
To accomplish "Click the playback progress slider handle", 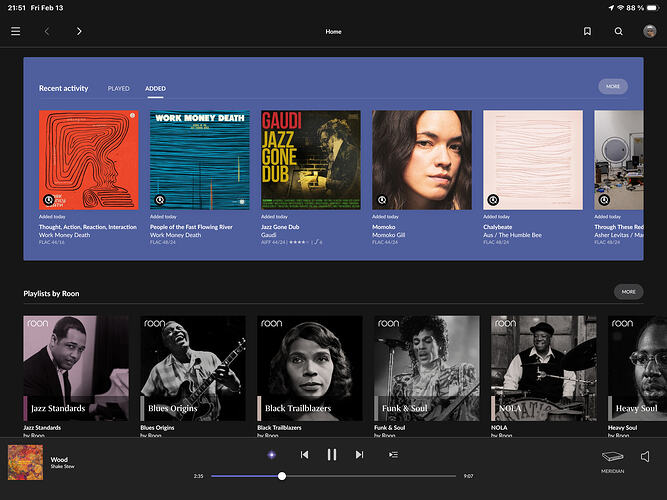I will point(282,476).
